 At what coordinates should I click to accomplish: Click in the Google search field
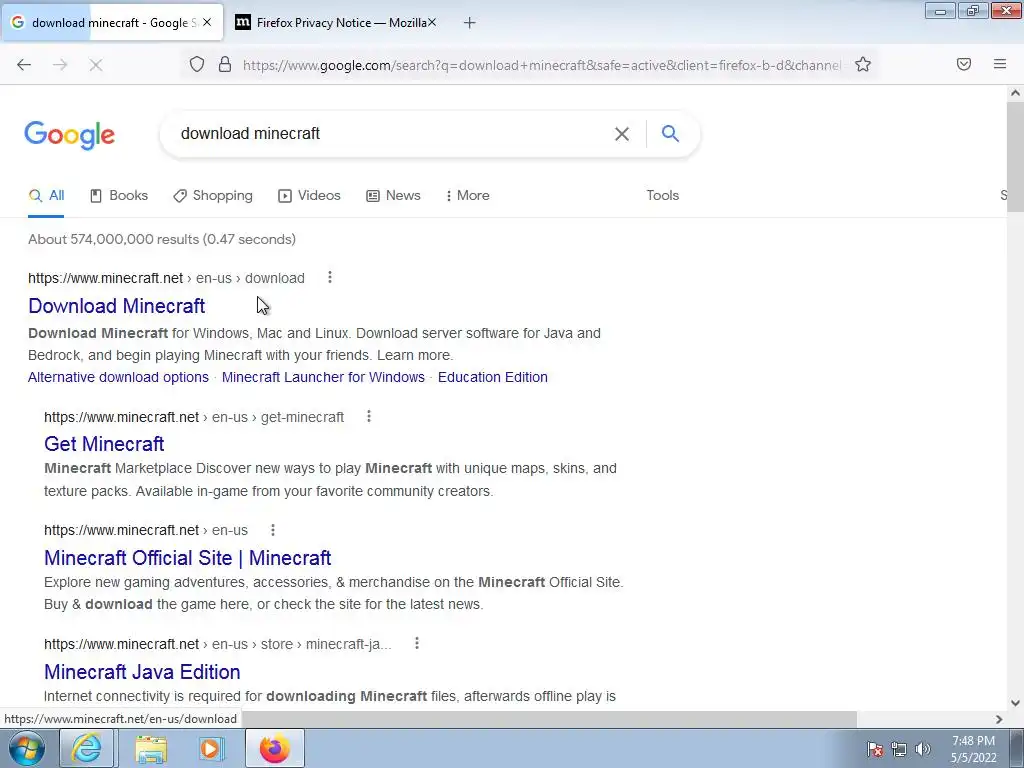pos(392,134)
